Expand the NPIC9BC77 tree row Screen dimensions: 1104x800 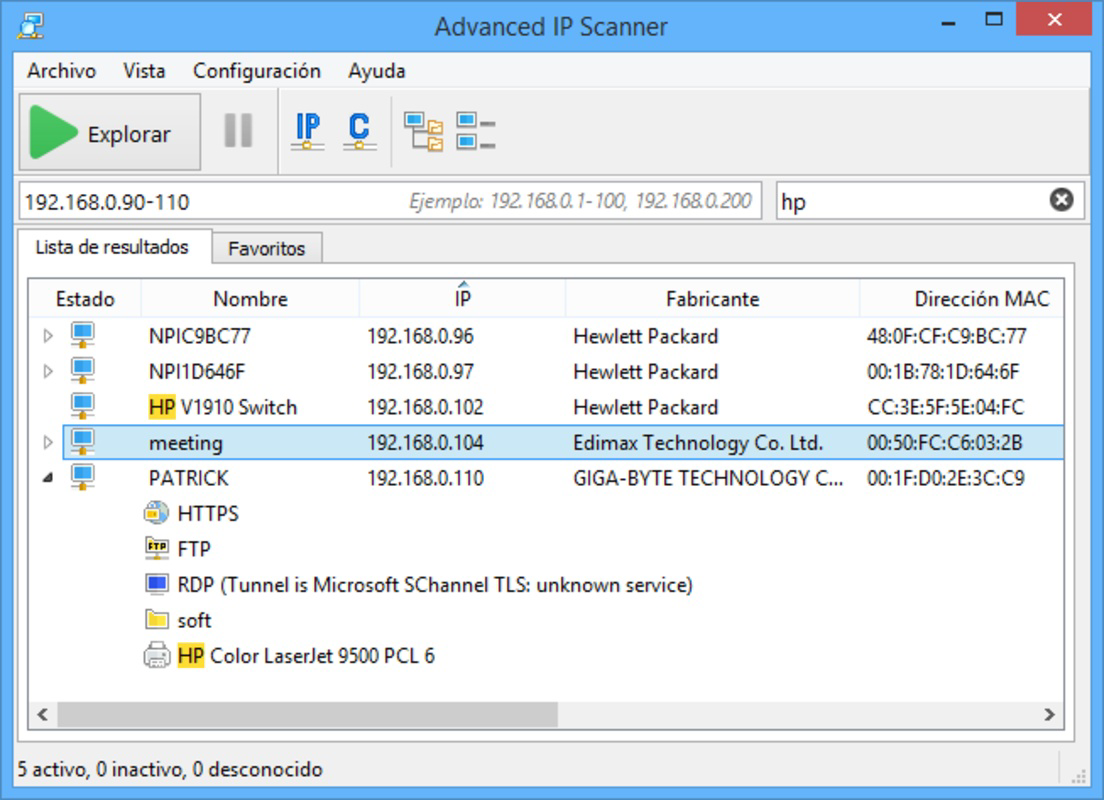coord(46,336)
